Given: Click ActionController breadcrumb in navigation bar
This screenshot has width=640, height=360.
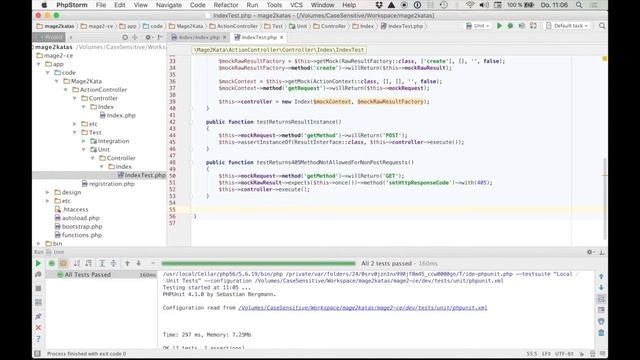Looking at the screenshot, I should pyautogui.click(x=233, y=26).
